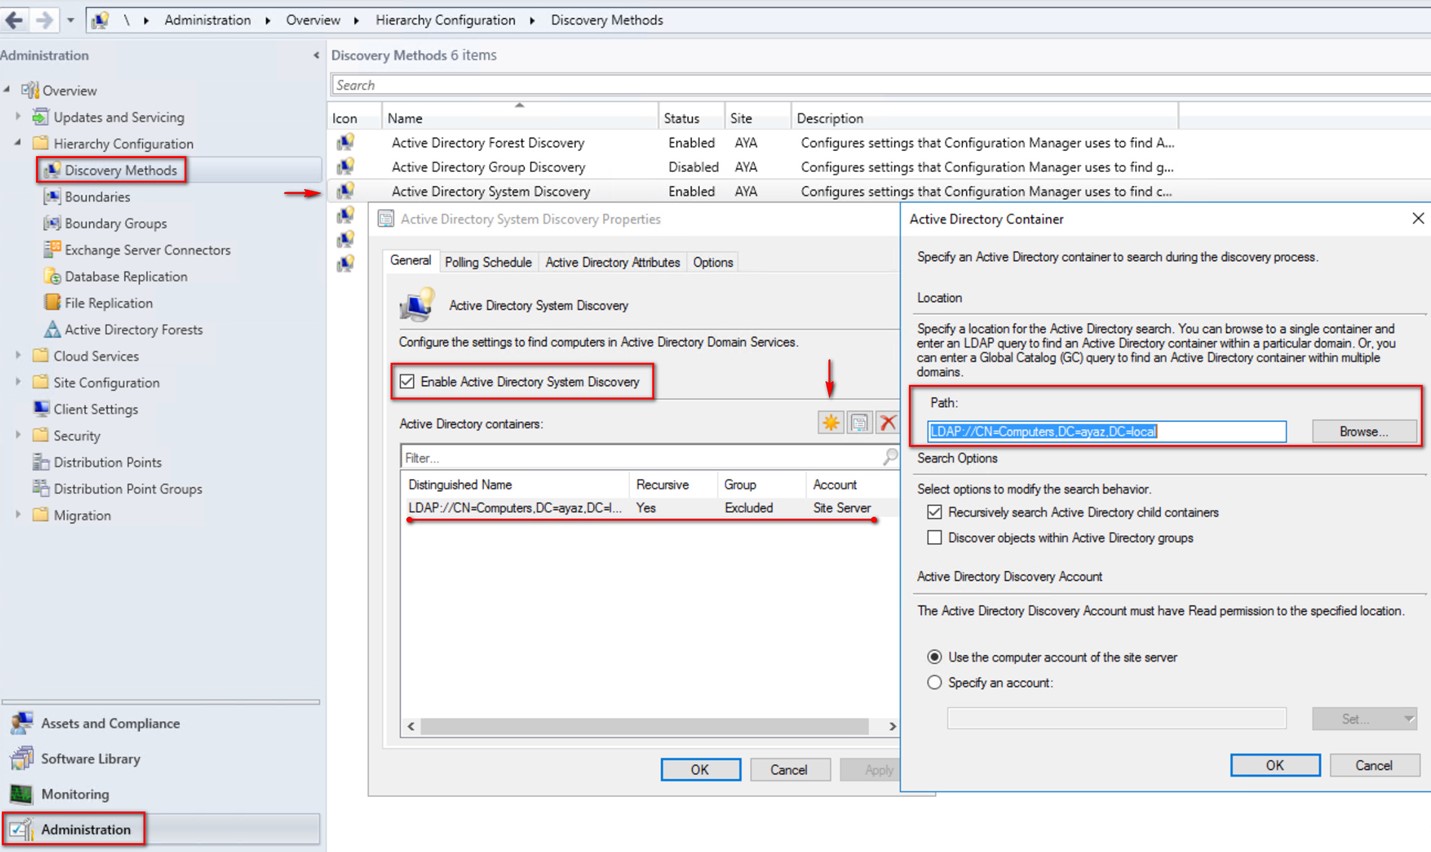Click Cancel in System Discovery Properties dialog

click(x=788, y=769)
